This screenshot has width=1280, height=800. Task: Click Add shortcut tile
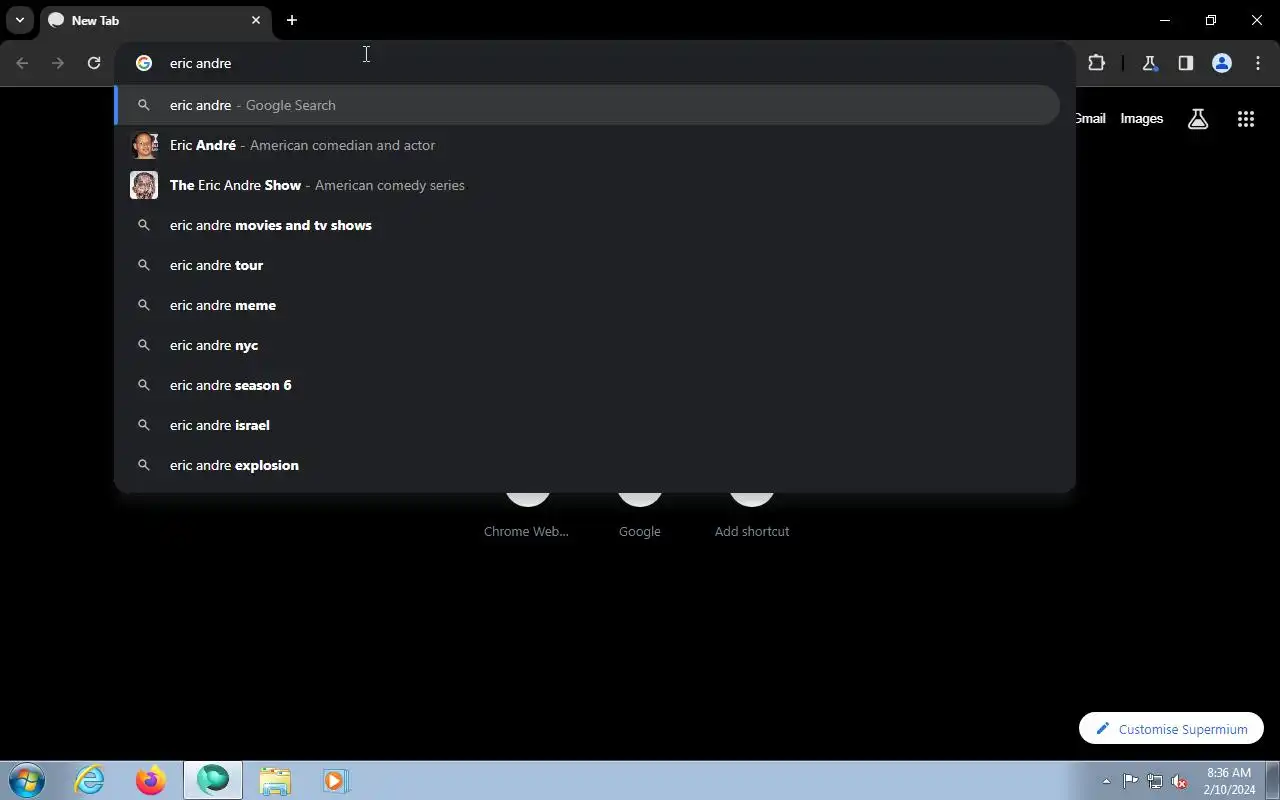point(752,515)
